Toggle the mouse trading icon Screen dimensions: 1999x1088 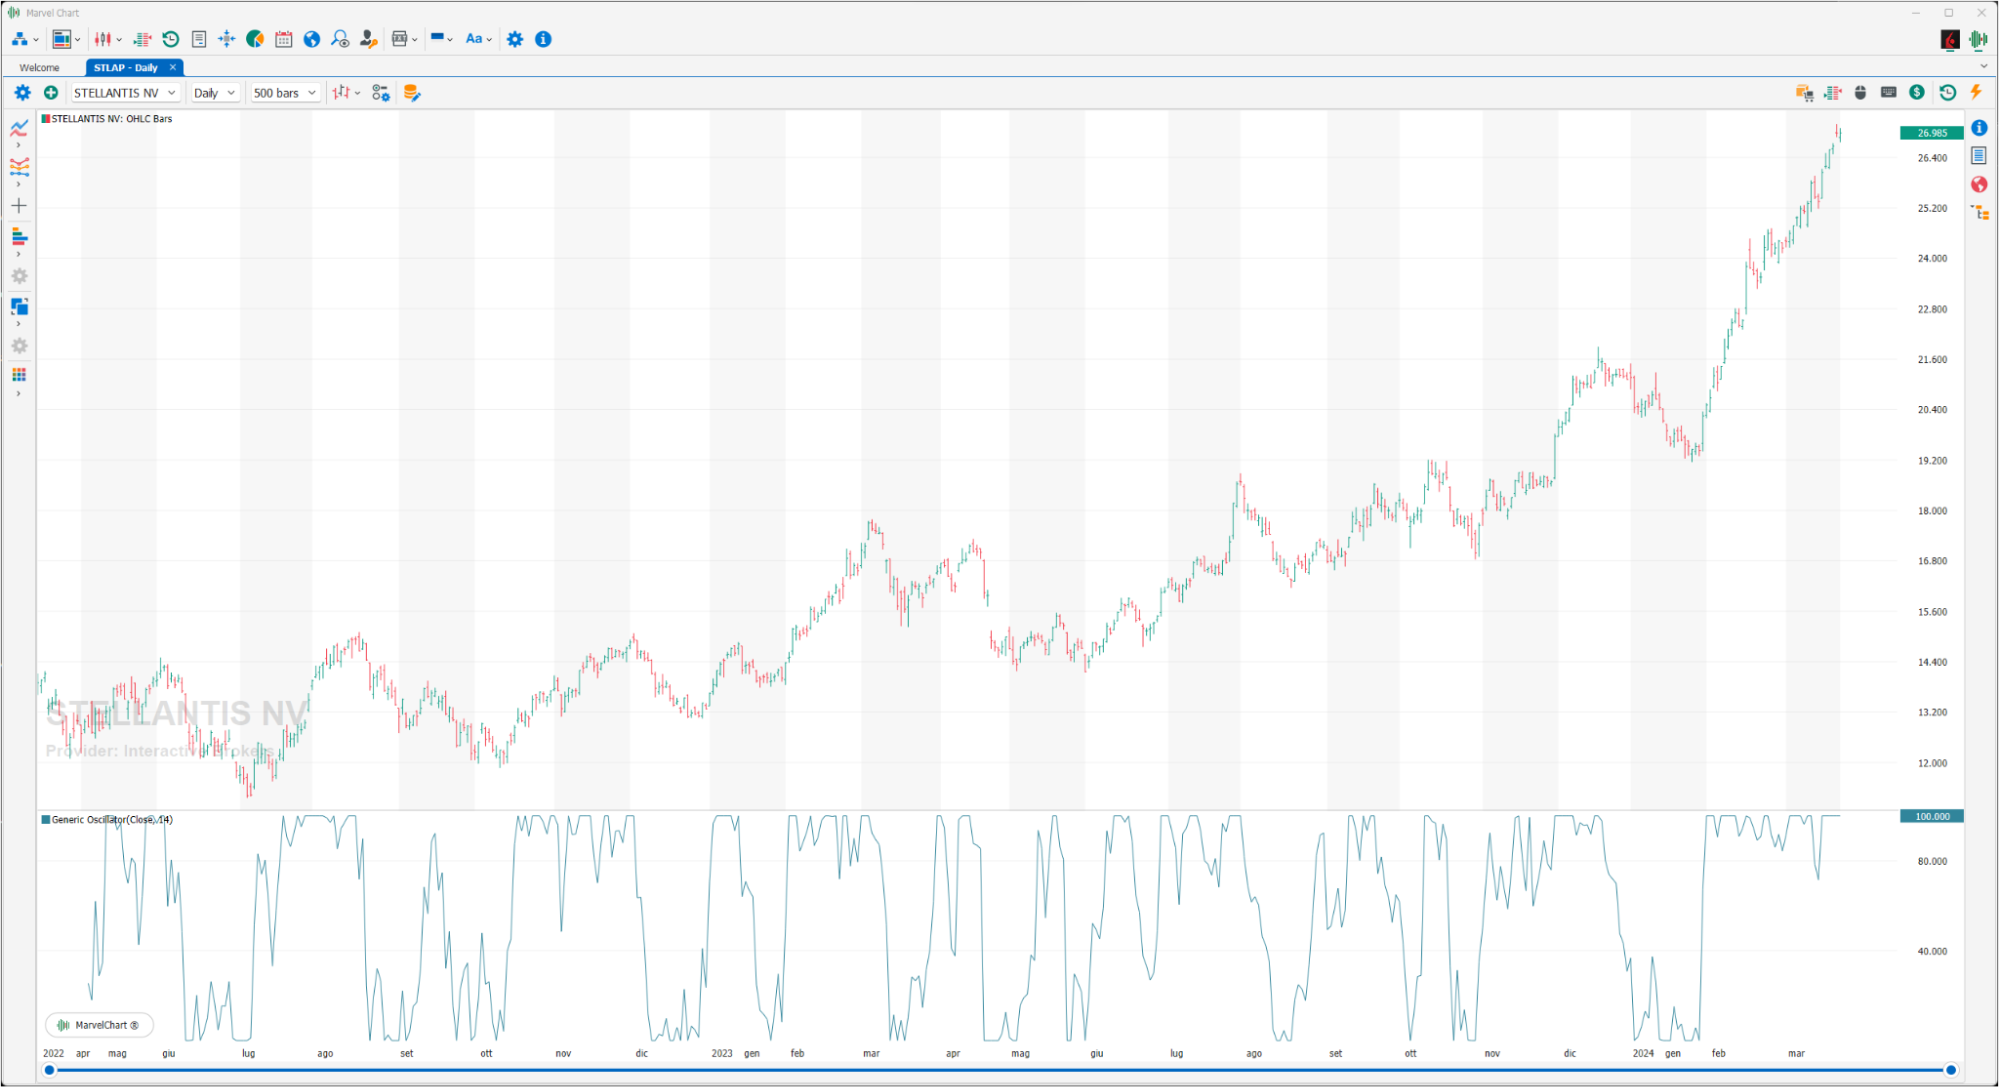[x=1860, y=93]
